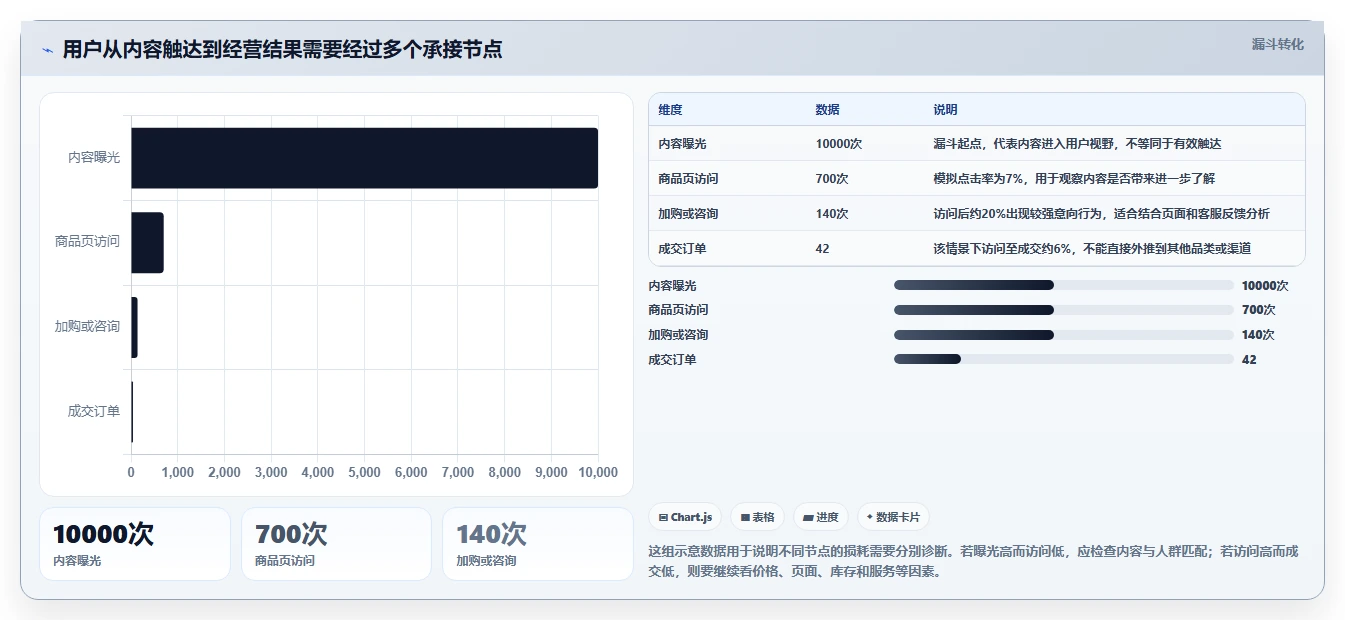Click the 成交订单 progress bar
Viewport: 1345px width, 620px height.
click(x=1064, y=359)
